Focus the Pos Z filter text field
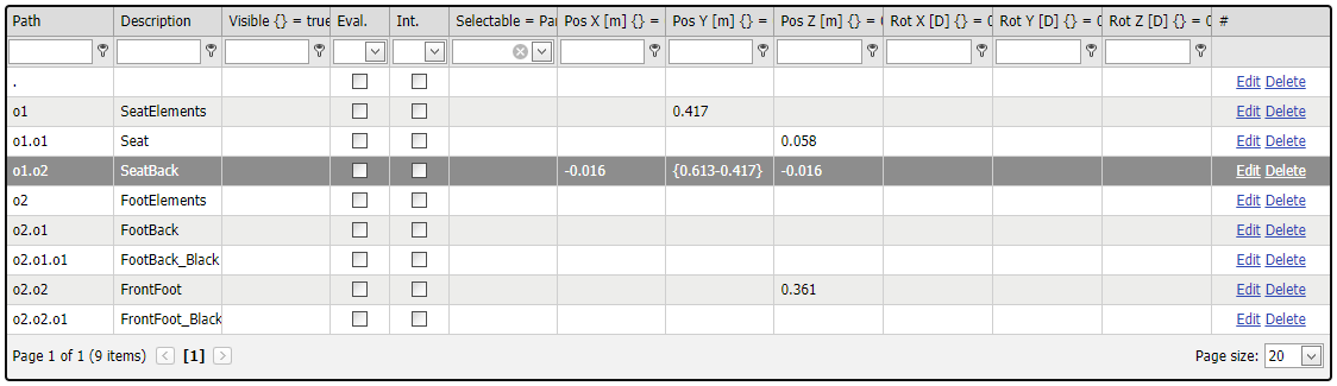1337x386 pixels. (819, 52)
